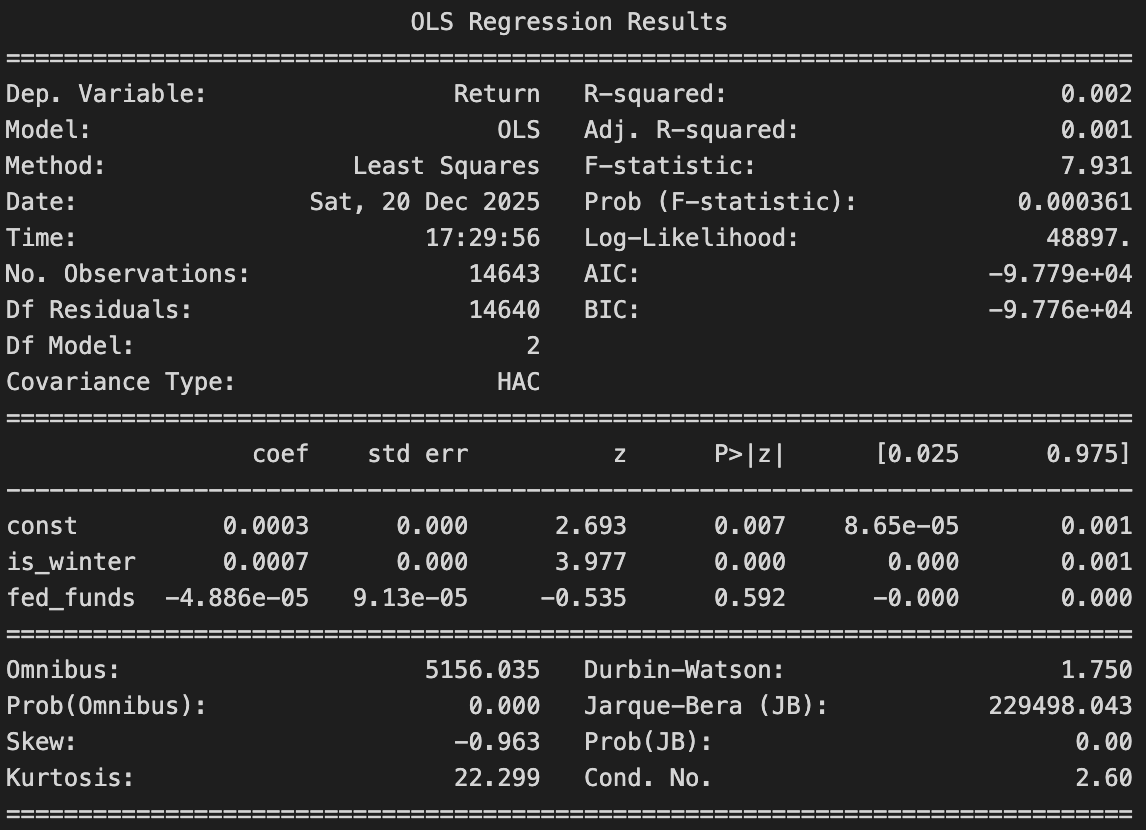
Task: Click the std err column header
Action: pos(417,454)
